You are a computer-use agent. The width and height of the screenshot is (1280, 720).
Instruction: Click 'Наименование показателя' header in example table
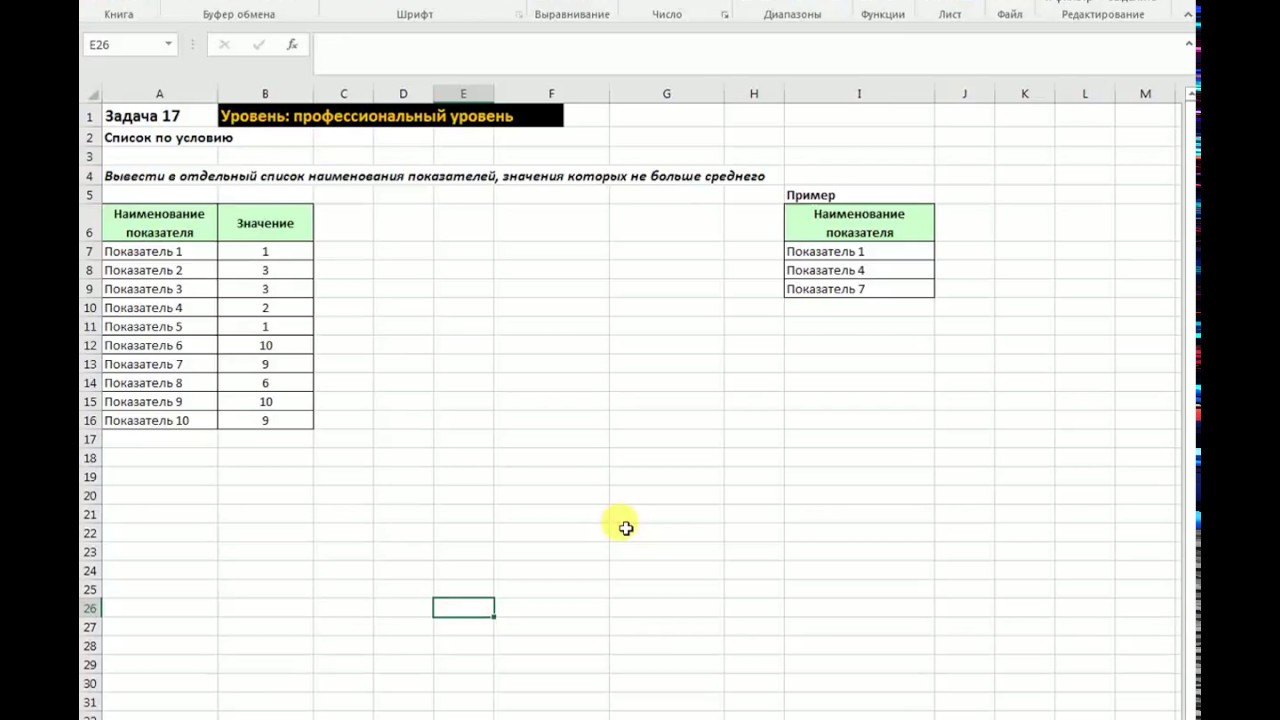pyautogui.click(x=859, y=223)
